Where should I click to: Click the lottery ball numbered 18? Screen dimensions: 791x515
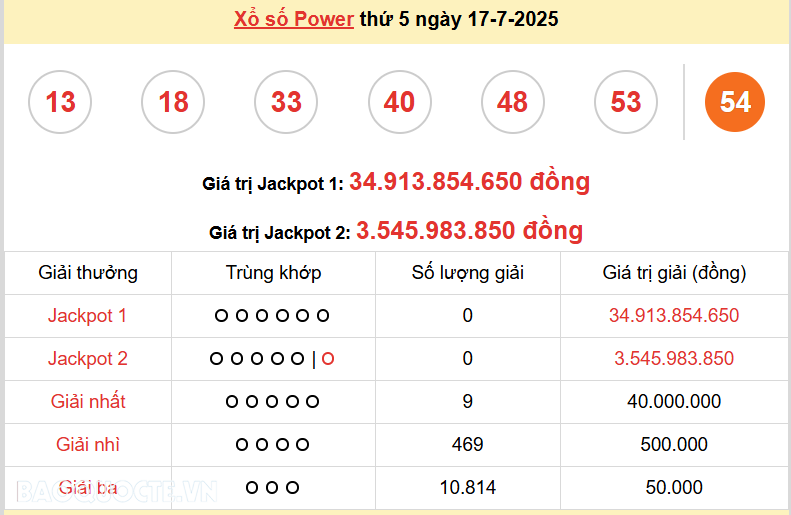[173, 102]
